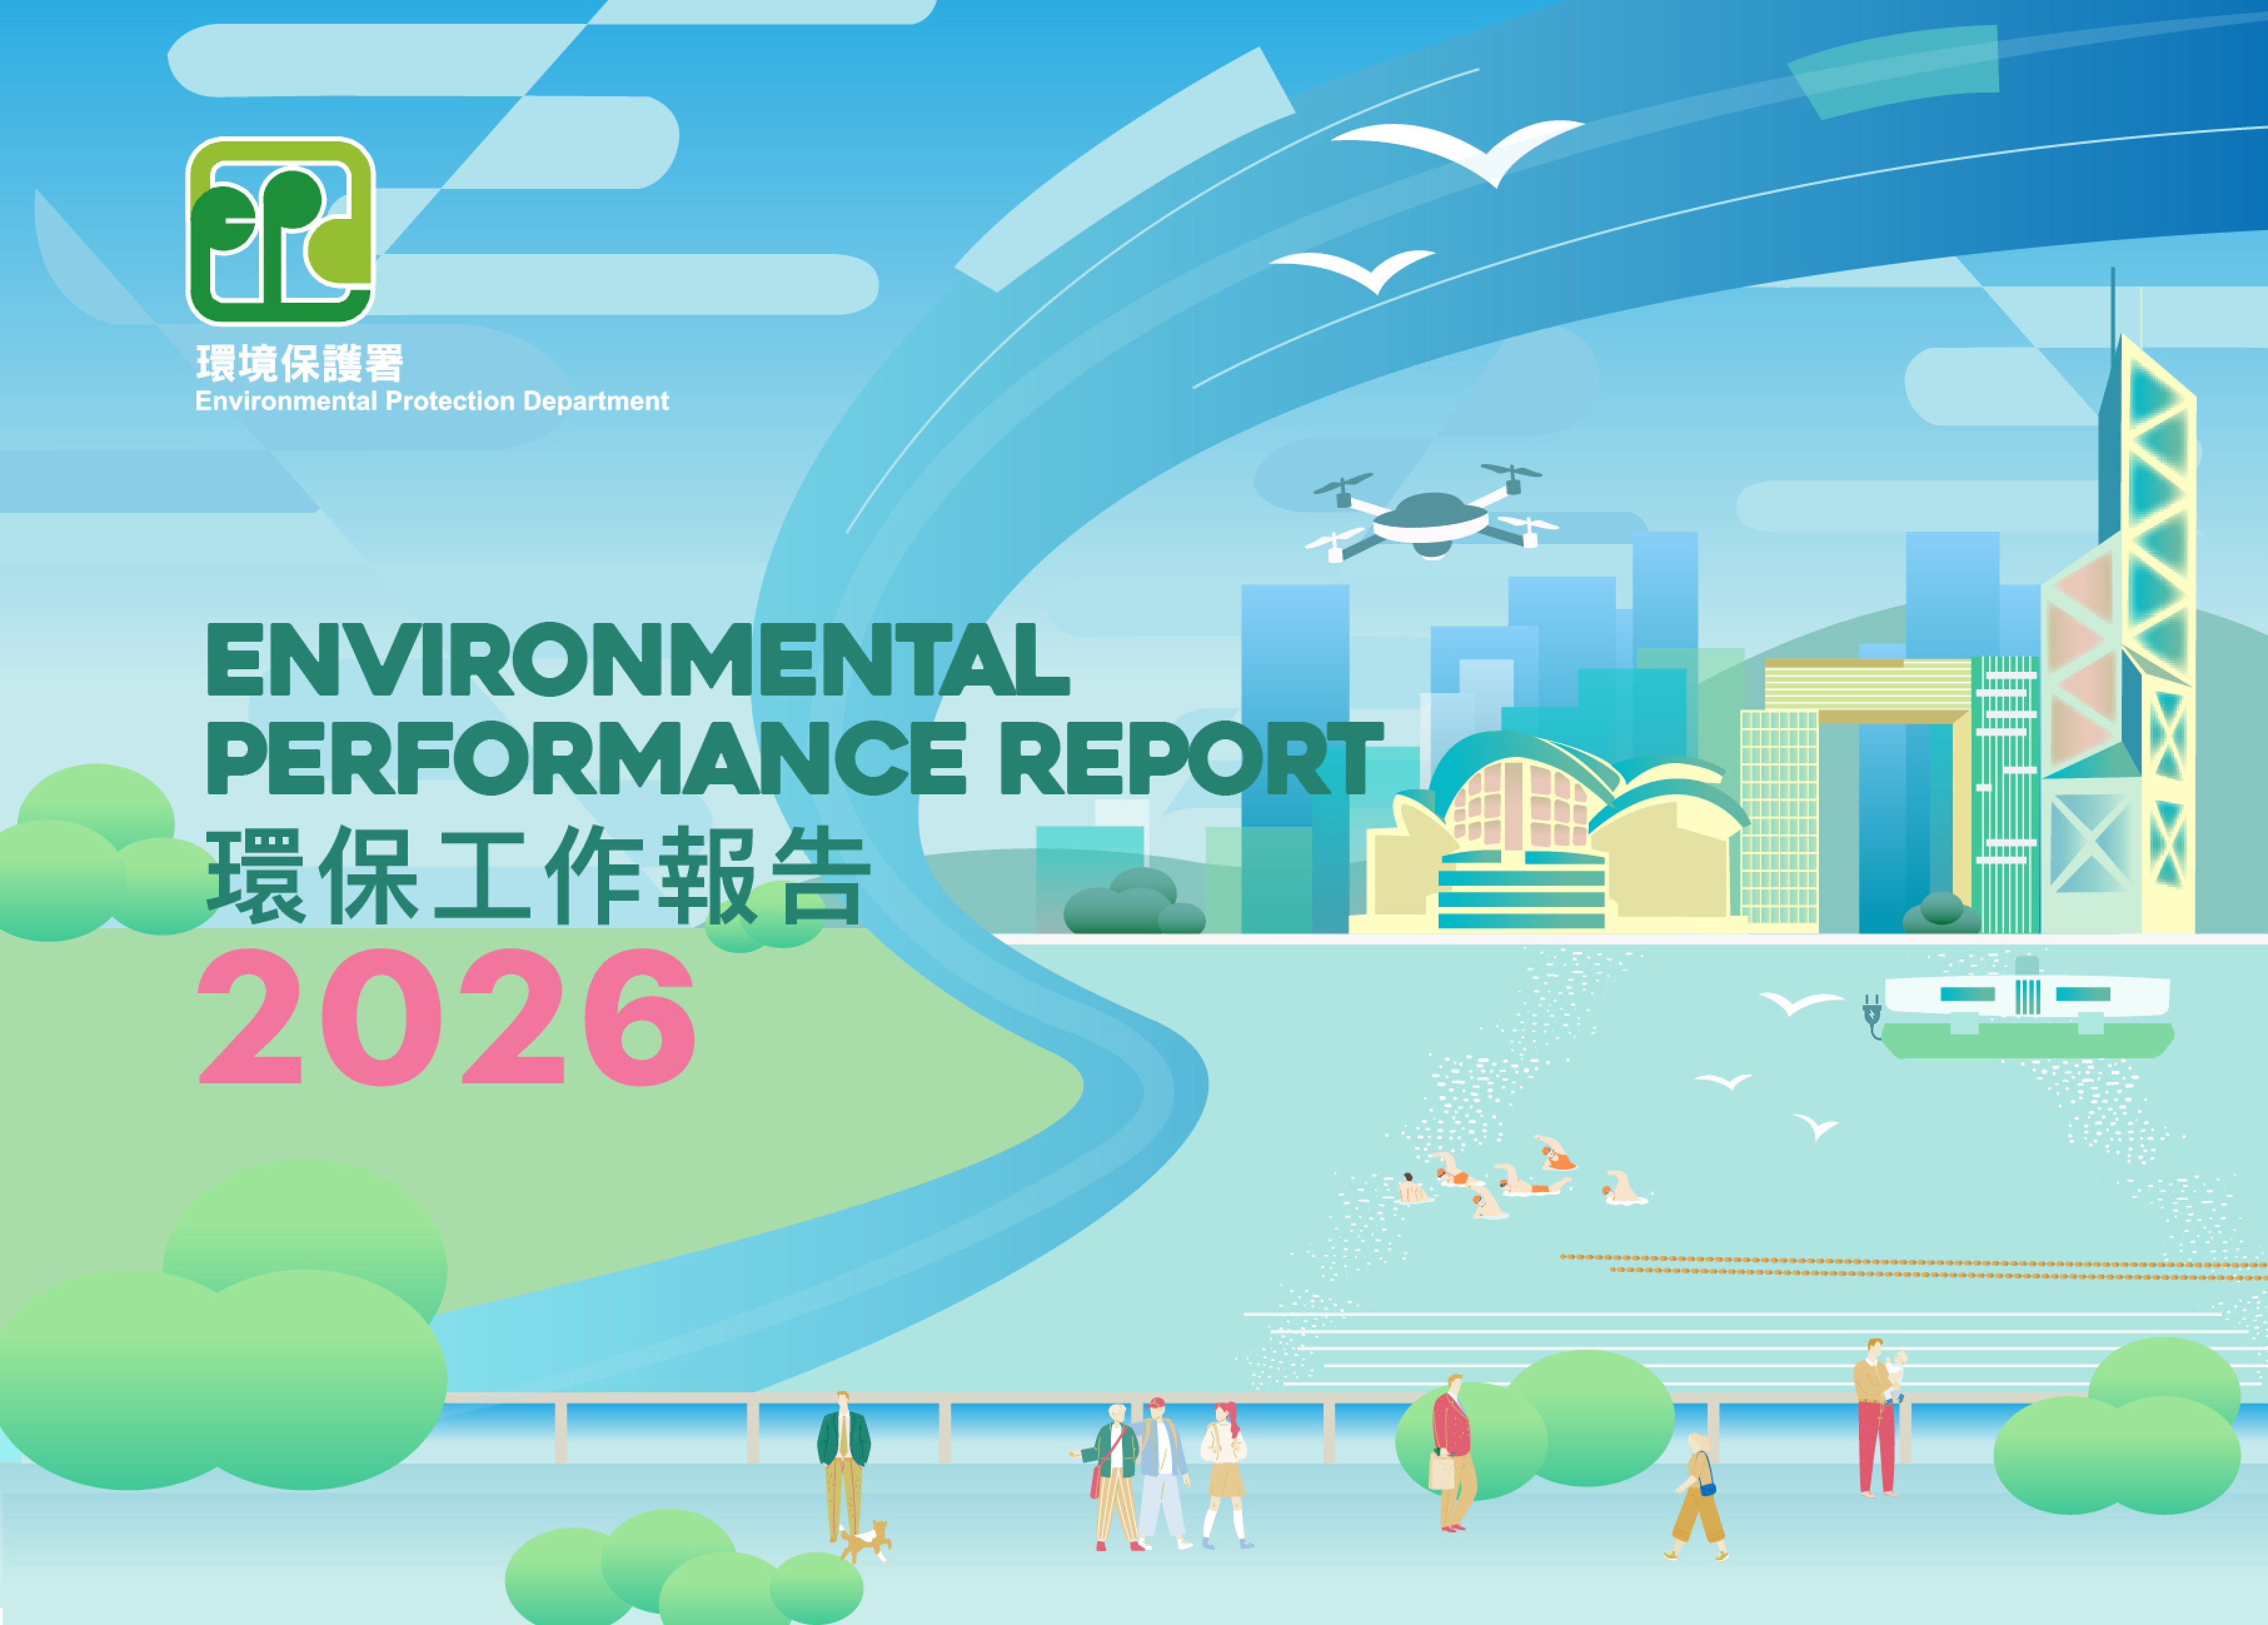This screenshot has width=2268, height=1625.
Task: Click the pink 2026 year text
Action: click(x=447, y=1017)
